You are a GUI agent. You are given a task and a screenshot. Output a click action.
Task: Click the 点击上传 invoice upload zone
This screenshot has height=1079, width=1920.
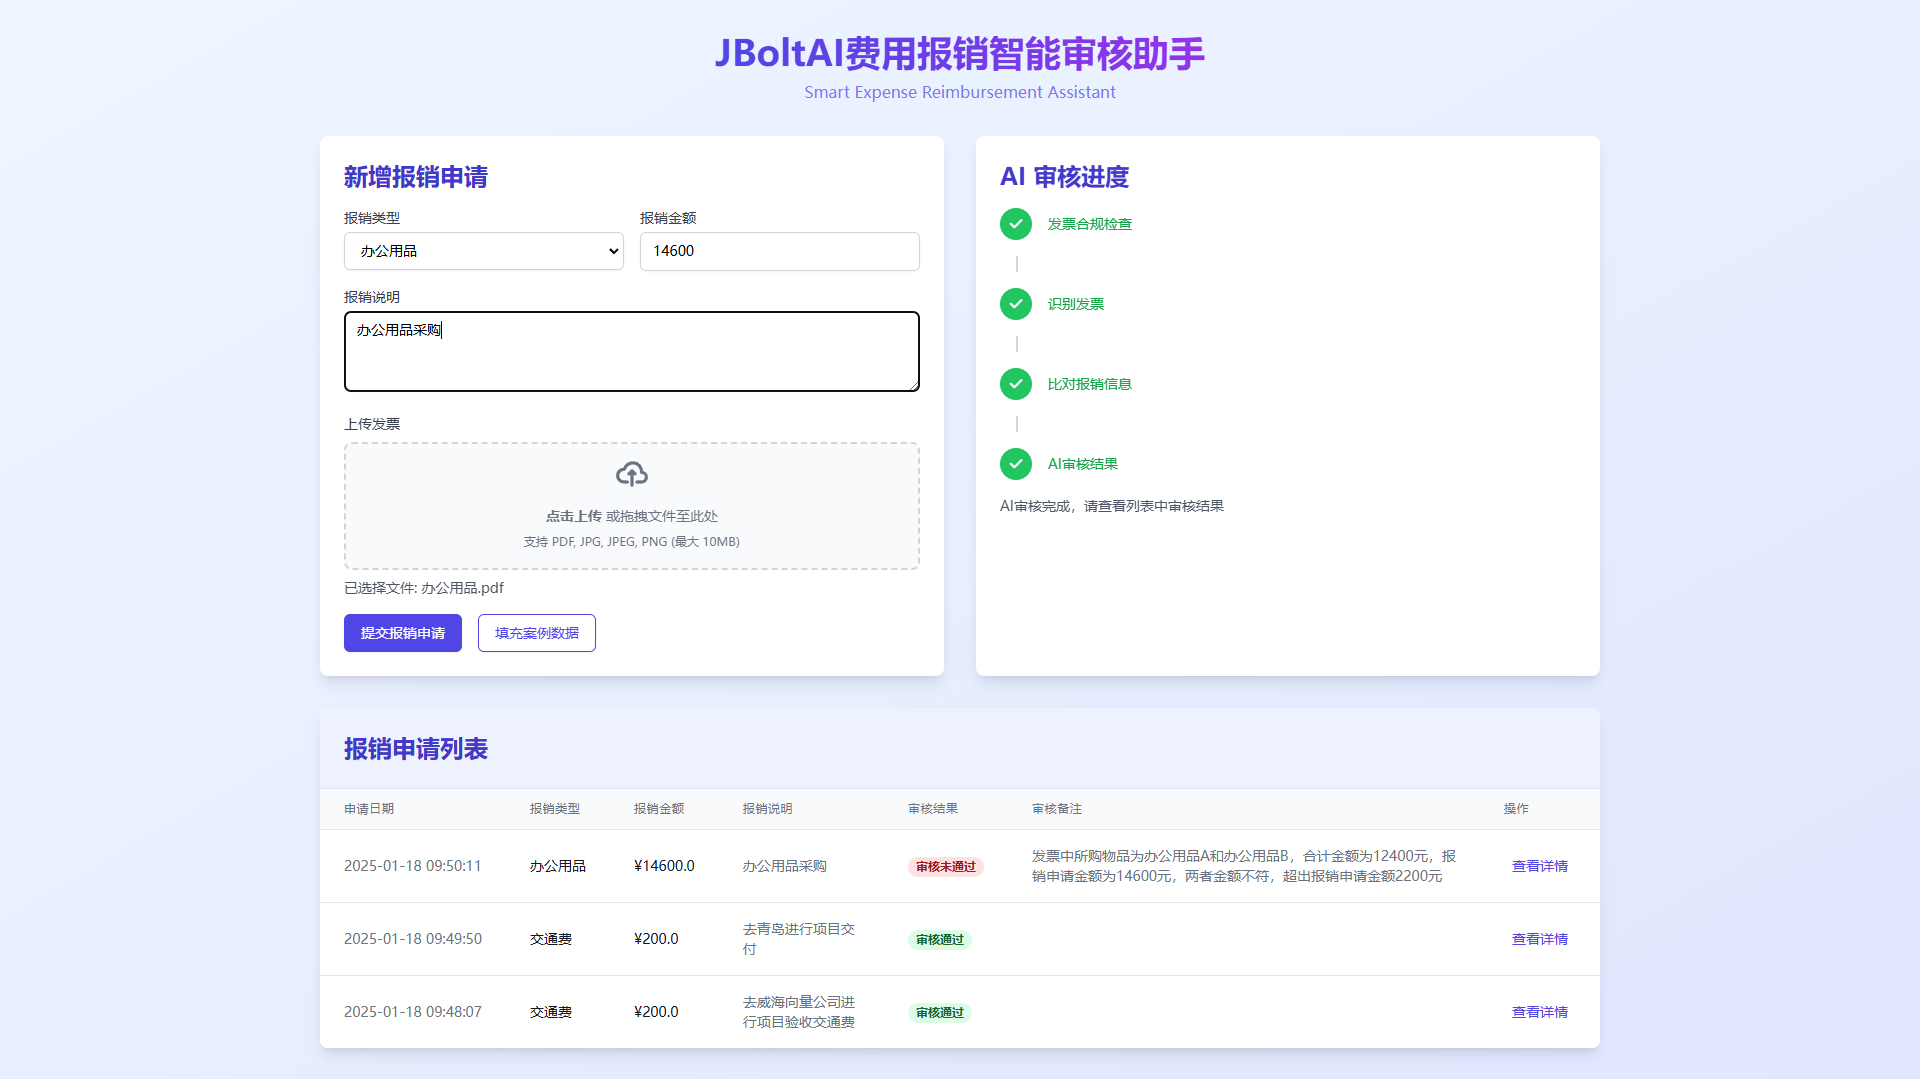(632, 506)
